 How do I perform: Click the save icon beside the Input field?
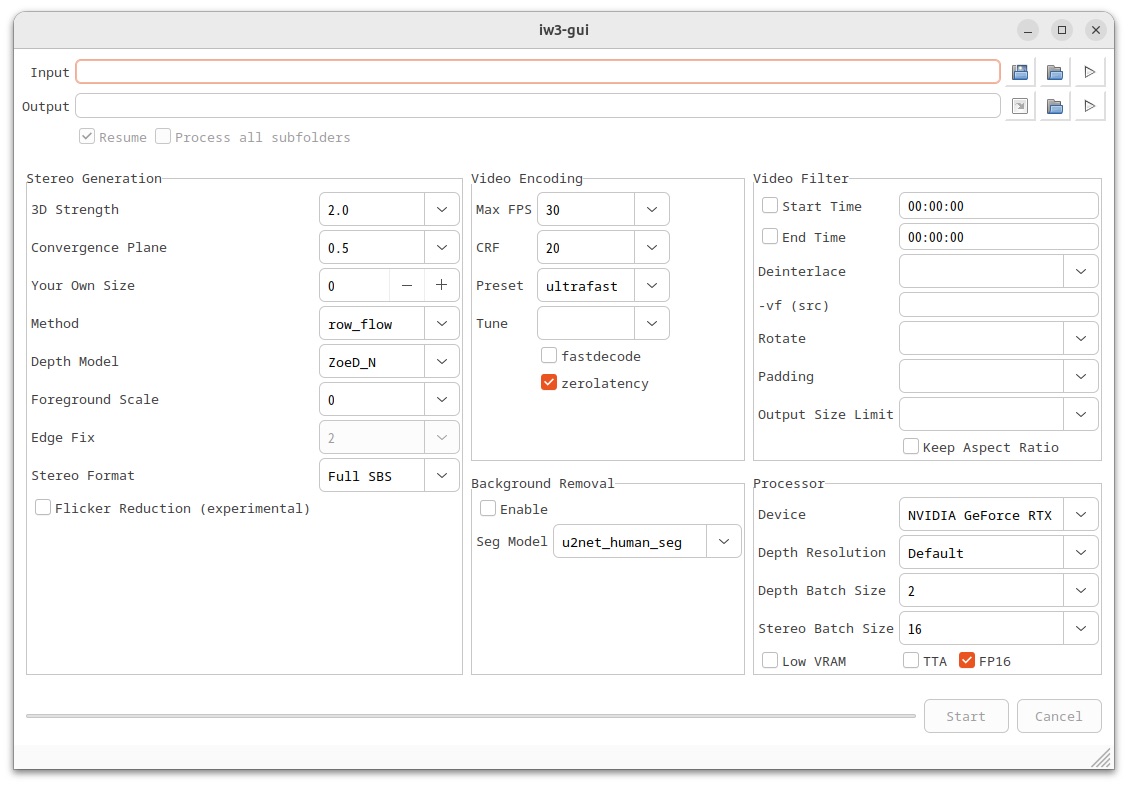click(1019, 72)
